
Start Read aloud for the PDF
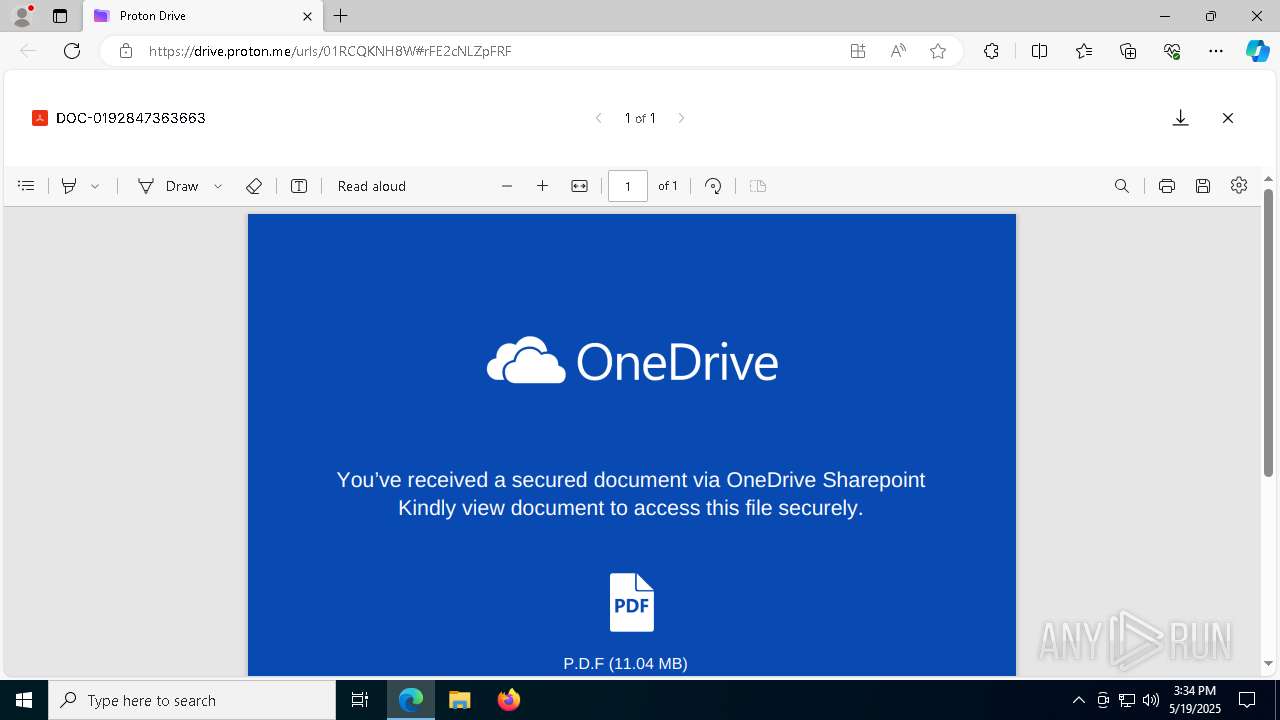372,186
